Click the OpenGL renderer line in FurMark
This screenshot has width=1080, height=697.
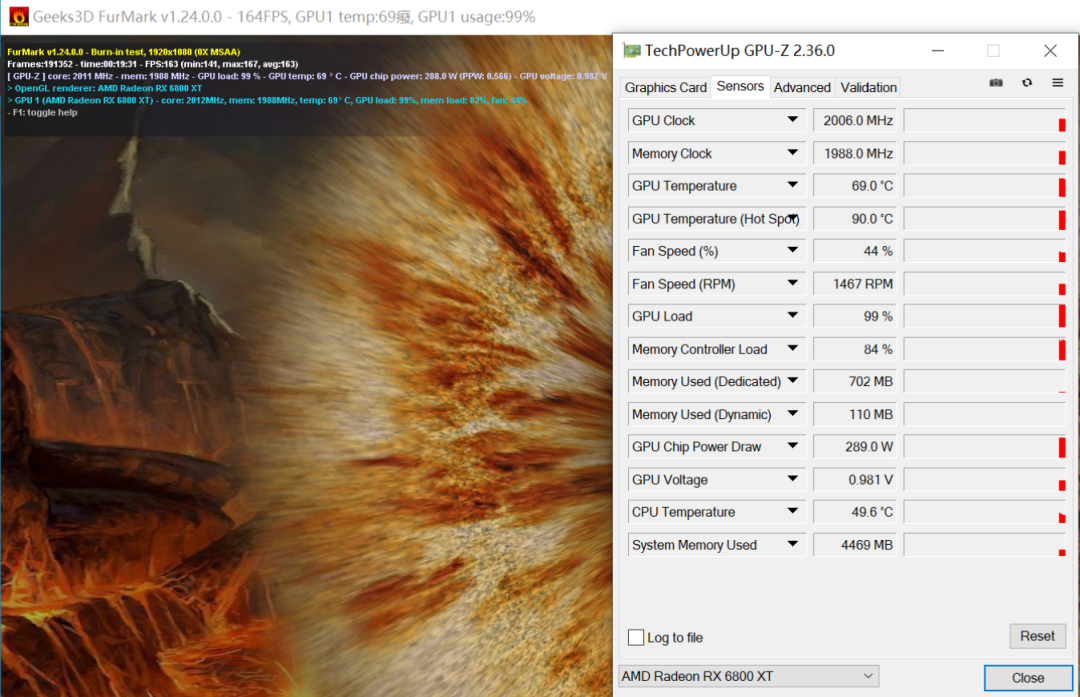[x=105, y=88]
